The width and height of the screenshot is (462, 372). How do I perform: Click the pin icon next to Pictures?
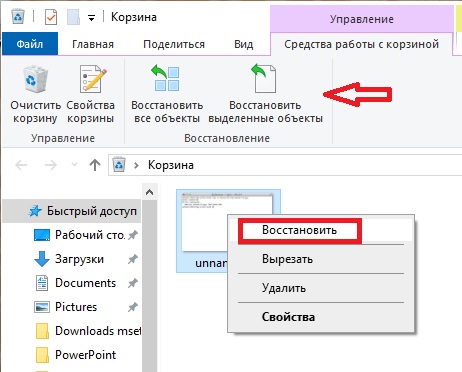click(x=133, y=307)
